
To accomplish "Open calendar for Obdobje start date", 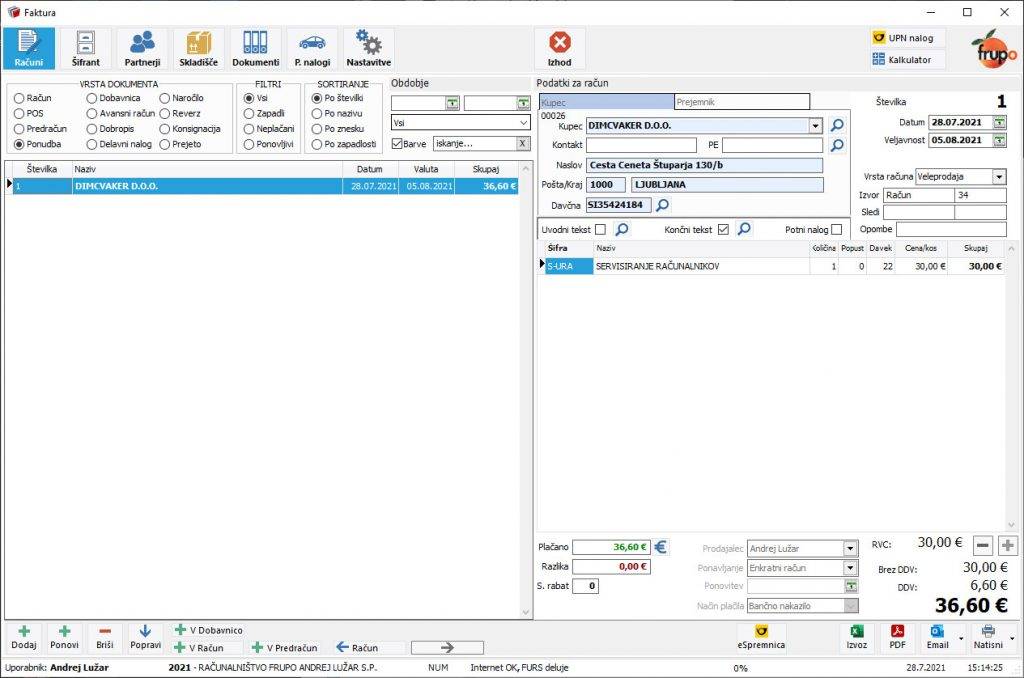I will click(452, 103).
